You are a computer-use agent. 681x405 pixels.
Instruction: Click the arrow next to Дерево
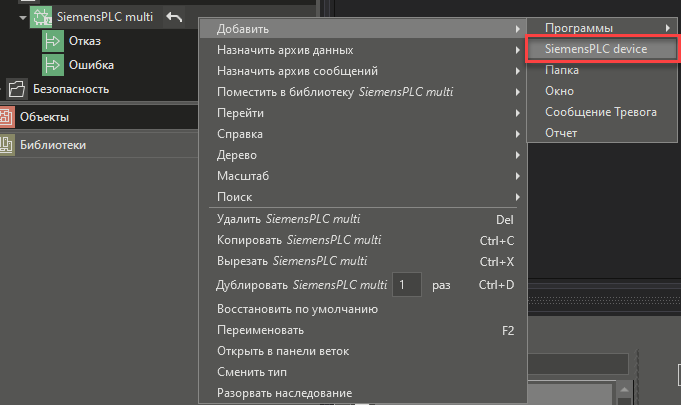pos(518,155)
